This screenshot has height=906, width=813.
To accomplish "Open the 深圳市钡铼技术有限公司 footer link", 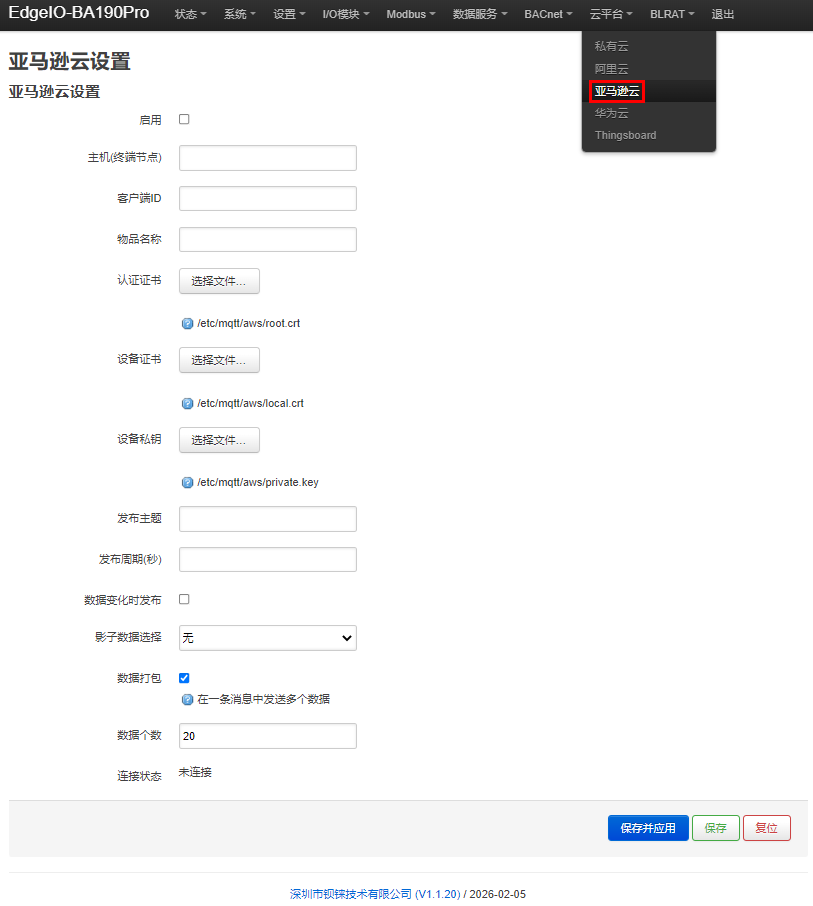I will [x=375, y=894].
